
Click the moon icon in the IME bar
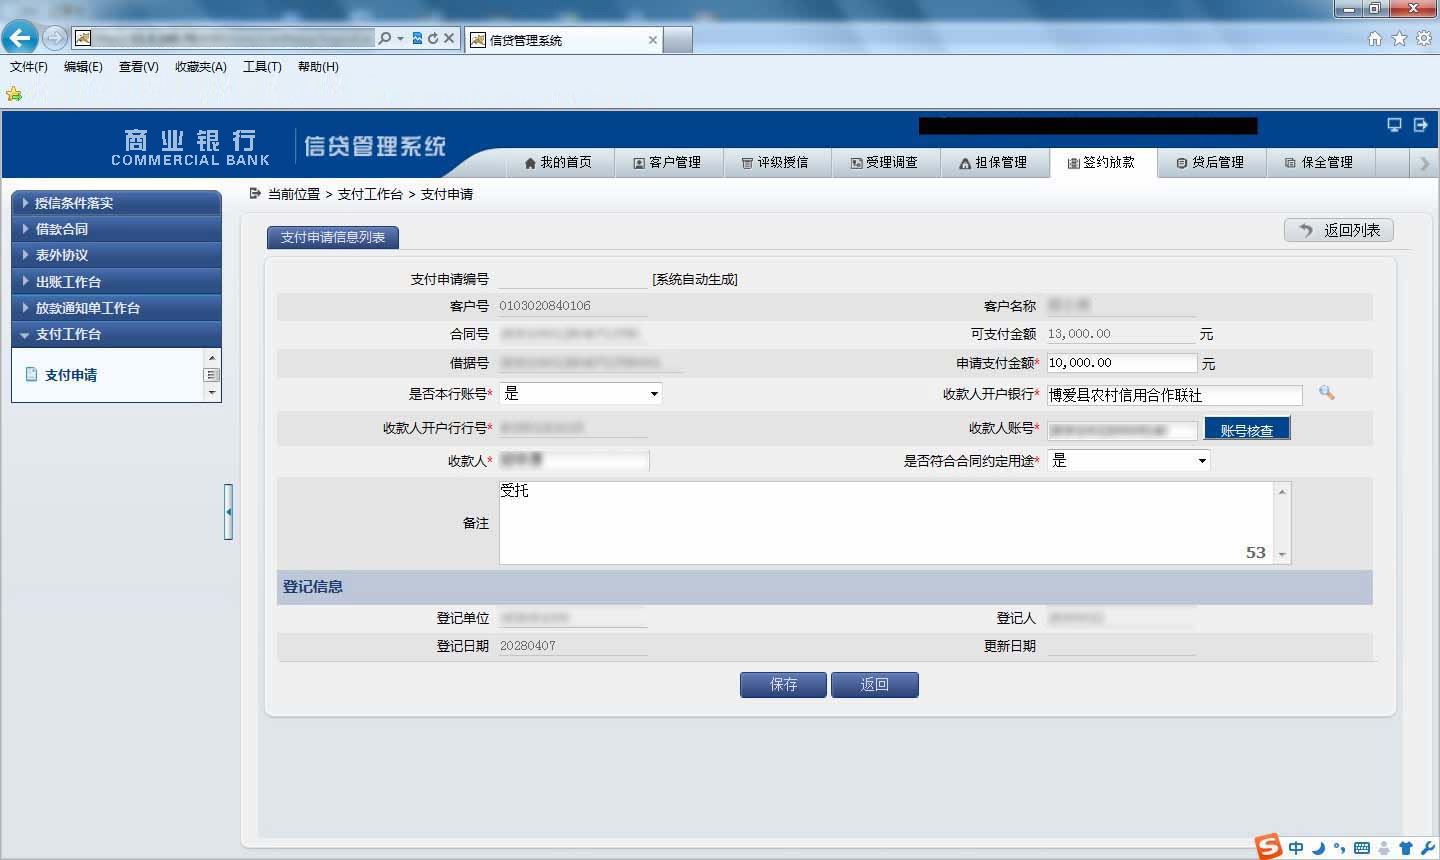[x=1318, y=848]
